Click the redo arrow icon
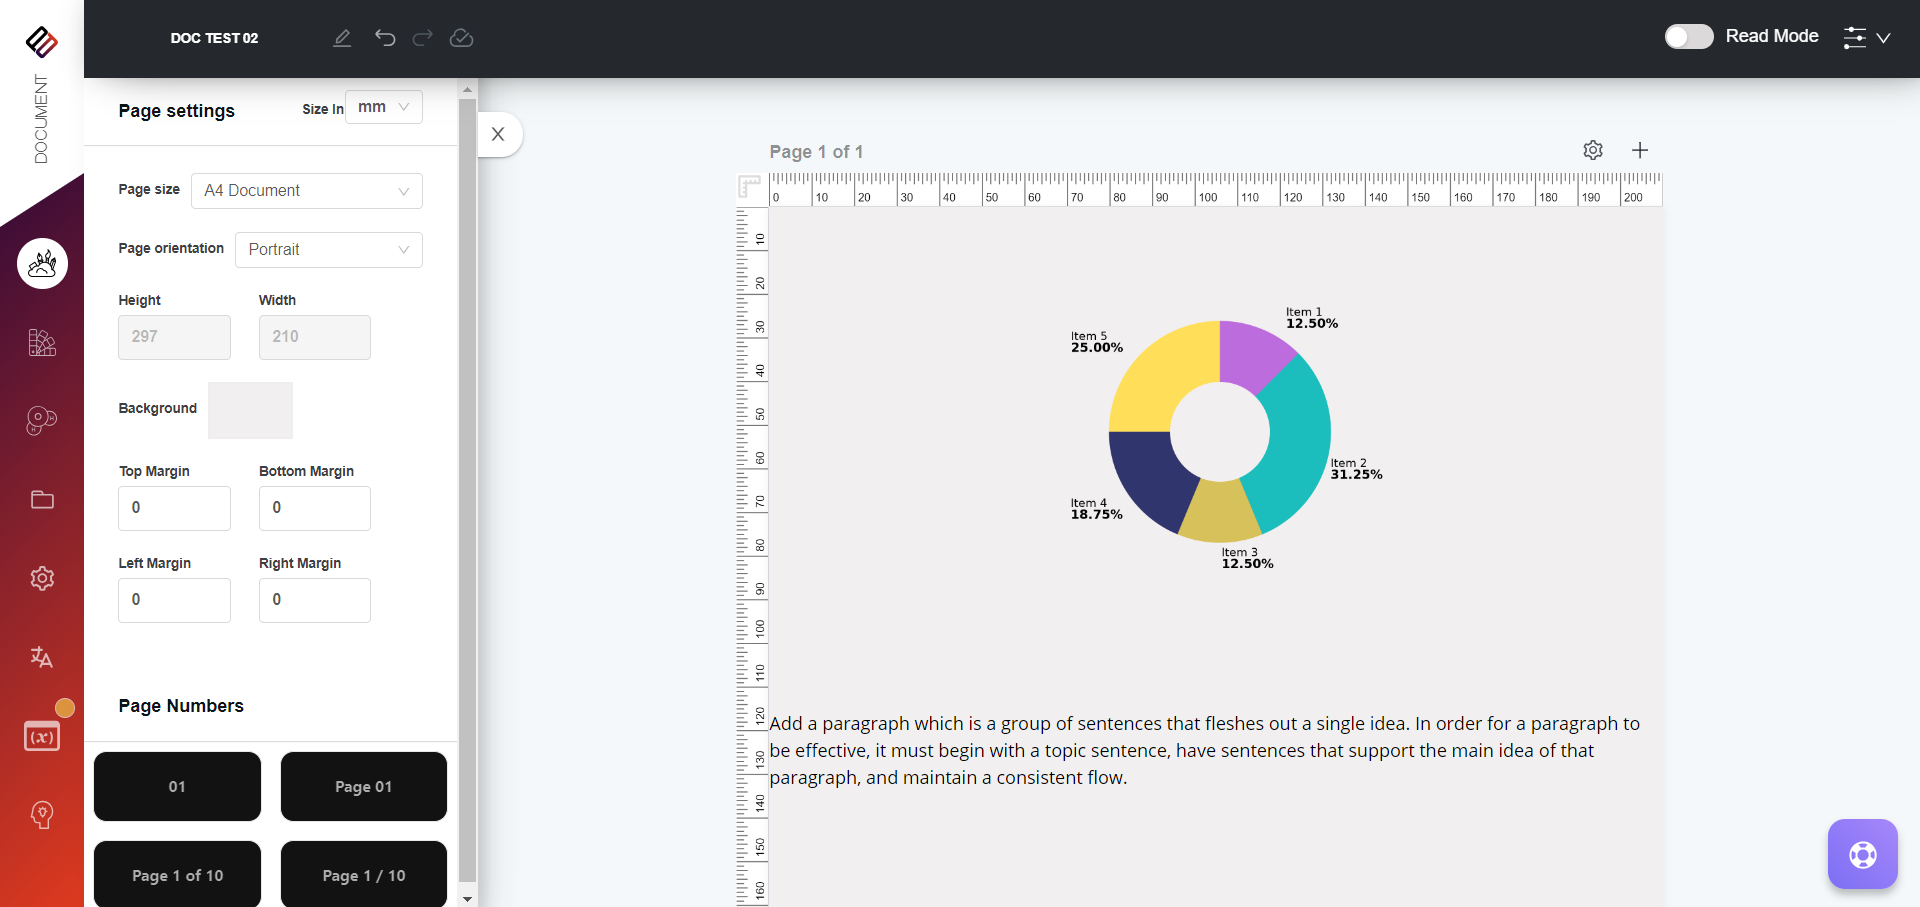The width and height of the screenshot is (1920, 907). pos(423,38)
